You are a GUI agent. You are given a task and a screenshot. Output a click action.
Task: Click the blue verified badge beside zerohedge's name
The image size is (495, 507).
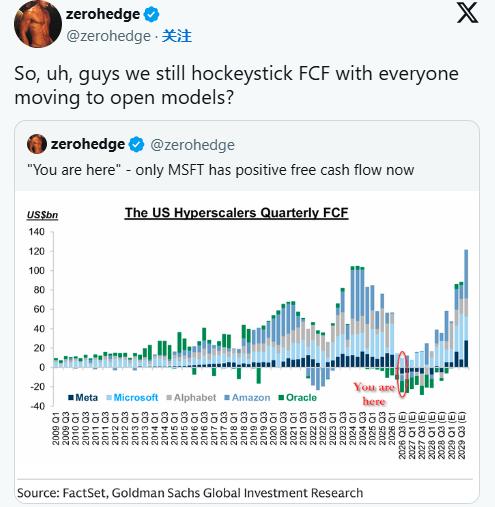click(151, 15)
